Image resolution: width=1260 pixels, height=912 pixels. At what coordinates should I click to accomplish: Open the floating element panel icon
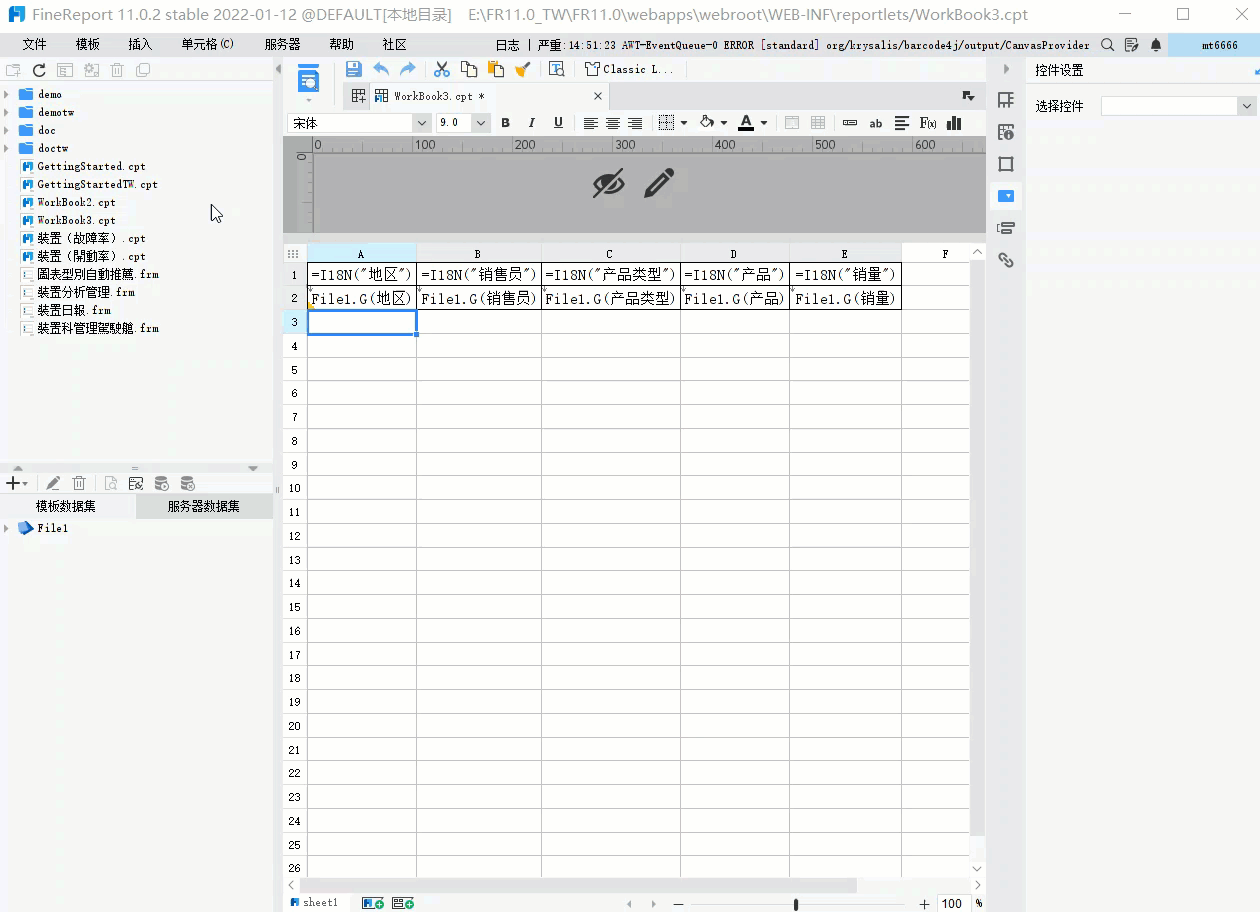pyautogui.click(x=1006, y=164)
